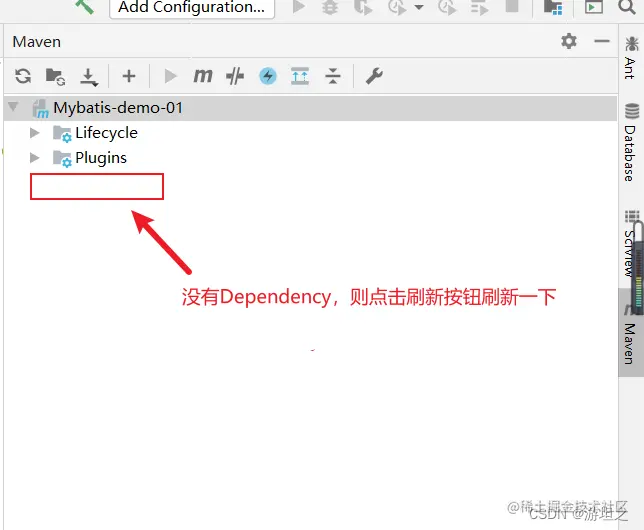Click the Run play icon in top toolbar
Viewport: 644px width, 530px height.
click(x=299, y=6)
